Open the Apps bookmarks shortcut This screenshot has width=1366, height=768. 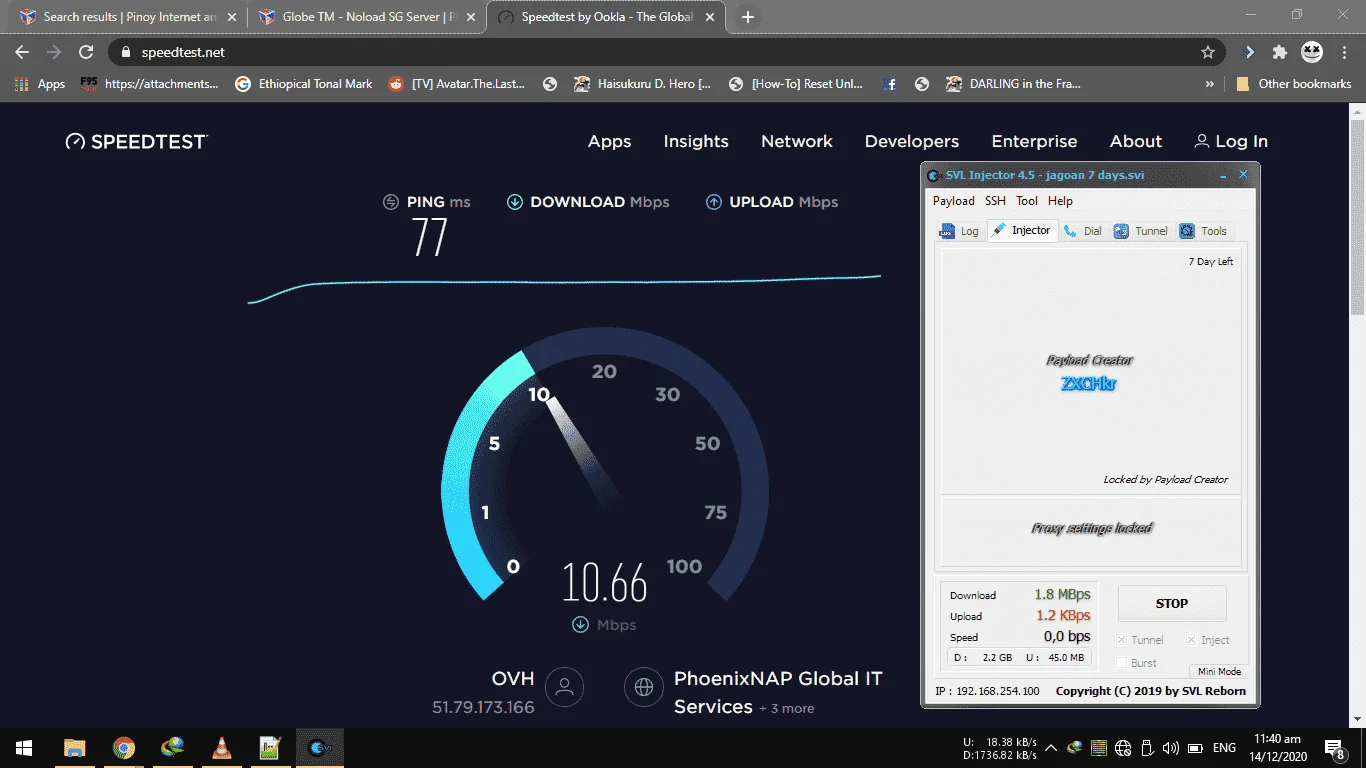[x=40, y=84]
